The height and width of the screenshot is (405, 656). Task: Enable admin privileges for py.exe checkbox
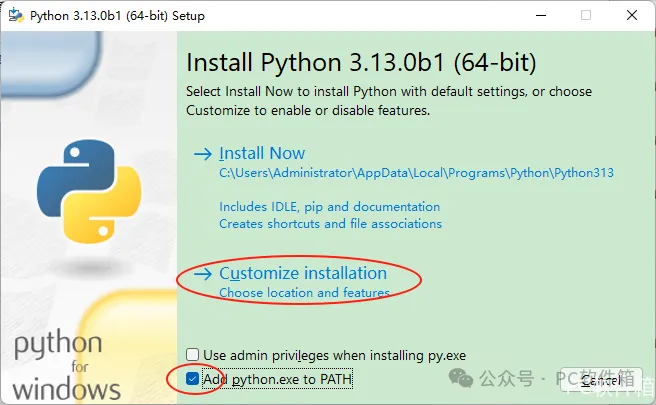pyautogui.click(x=192, y=355)
